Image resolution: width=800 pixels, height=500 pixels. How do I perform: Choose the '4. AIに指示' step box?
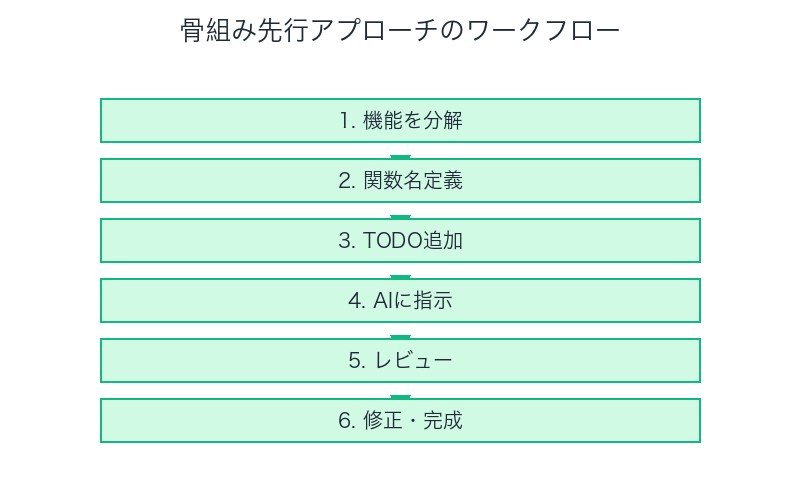400,301
